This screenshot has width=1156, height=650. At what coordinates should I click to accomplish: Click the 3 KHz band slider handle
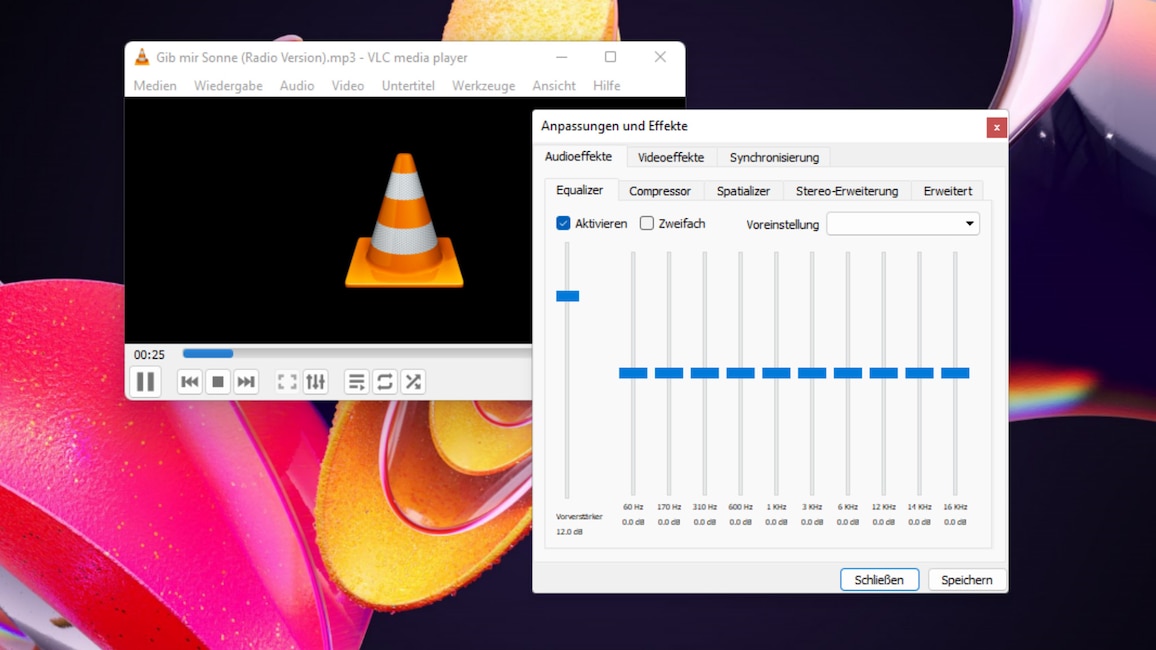(x=812, y=373)
